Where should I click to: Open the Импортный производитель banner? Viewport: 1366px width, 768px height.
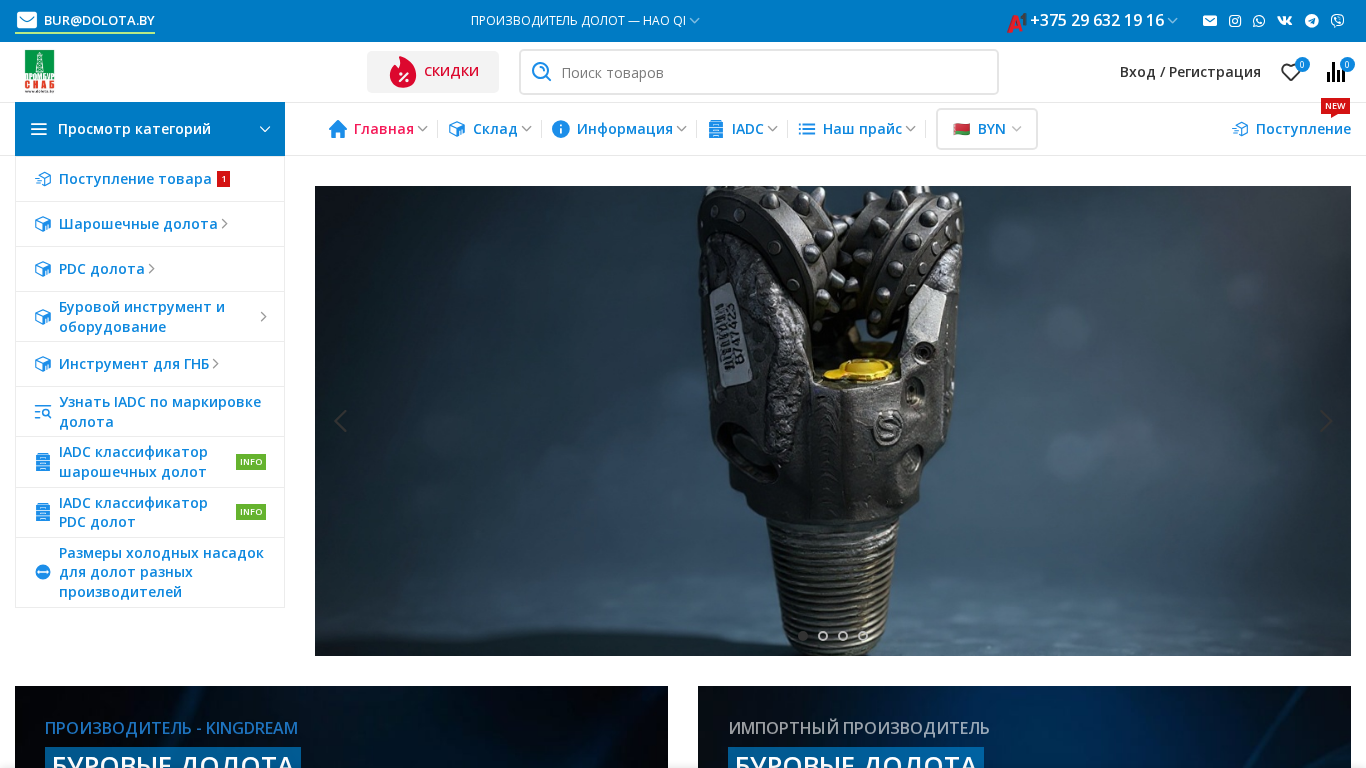pos(1024,727)
